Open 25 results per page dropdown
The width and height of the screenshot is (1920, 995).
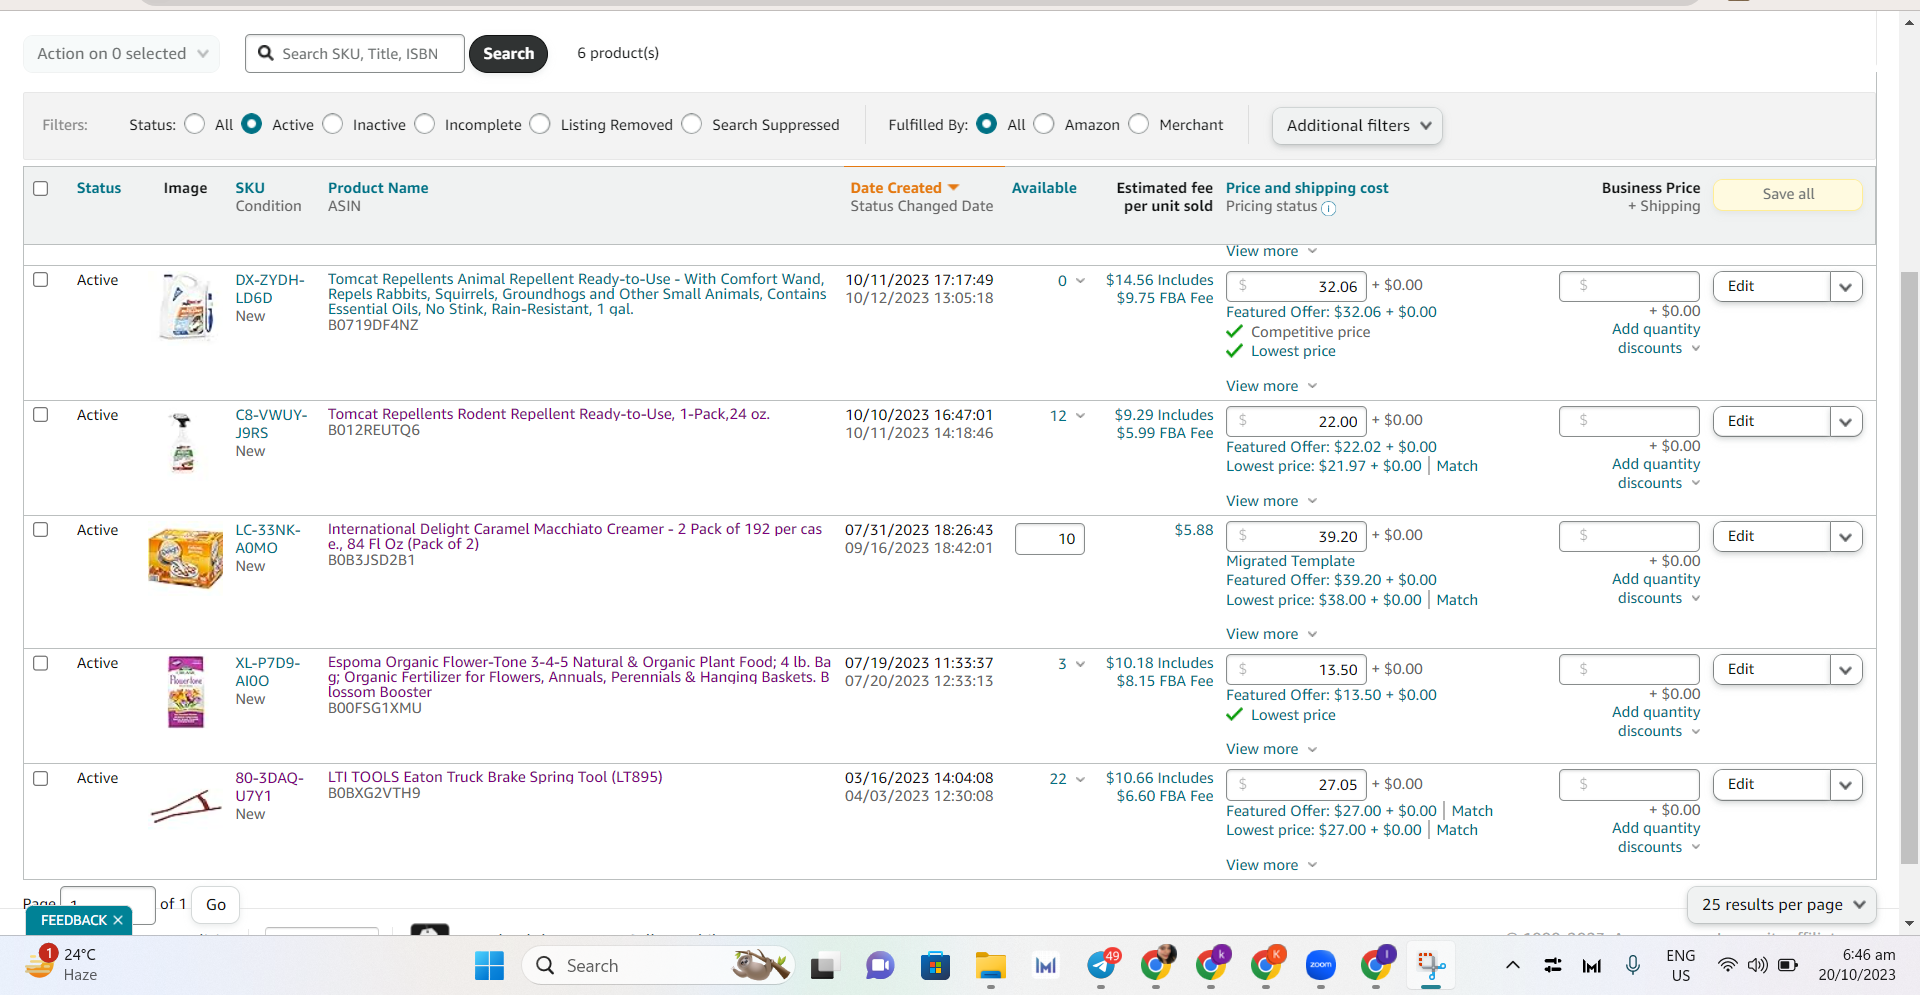pos(1782,904)
